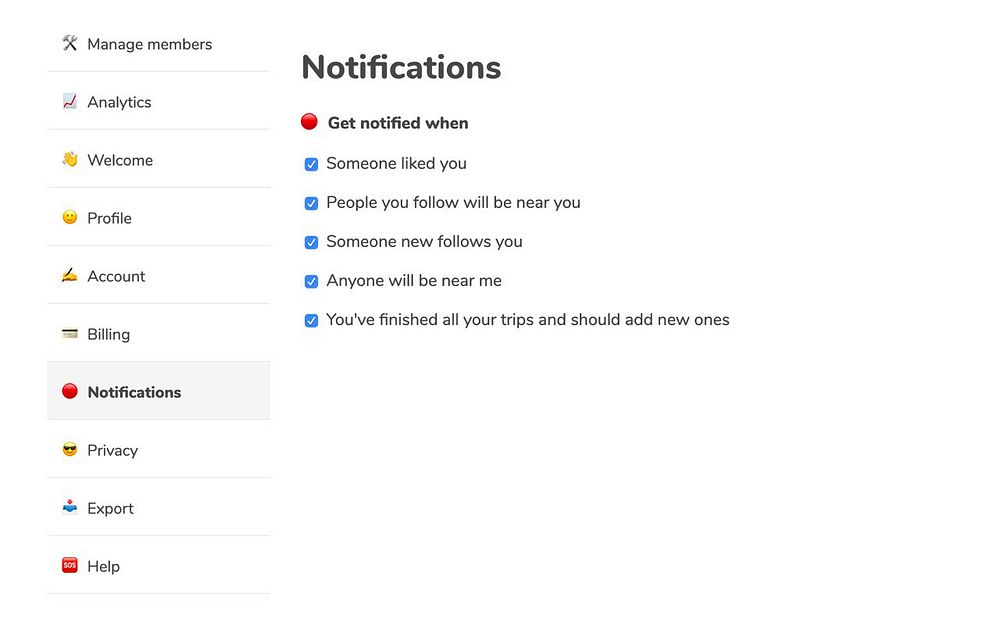
Task: Toggle the finished all your trips checkbox
Action: pos(311,320)
